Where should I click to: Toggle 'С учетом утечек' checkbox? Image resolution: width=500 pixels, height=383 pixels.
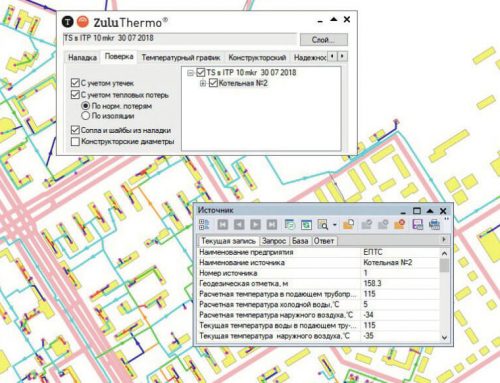pos(75,83)
